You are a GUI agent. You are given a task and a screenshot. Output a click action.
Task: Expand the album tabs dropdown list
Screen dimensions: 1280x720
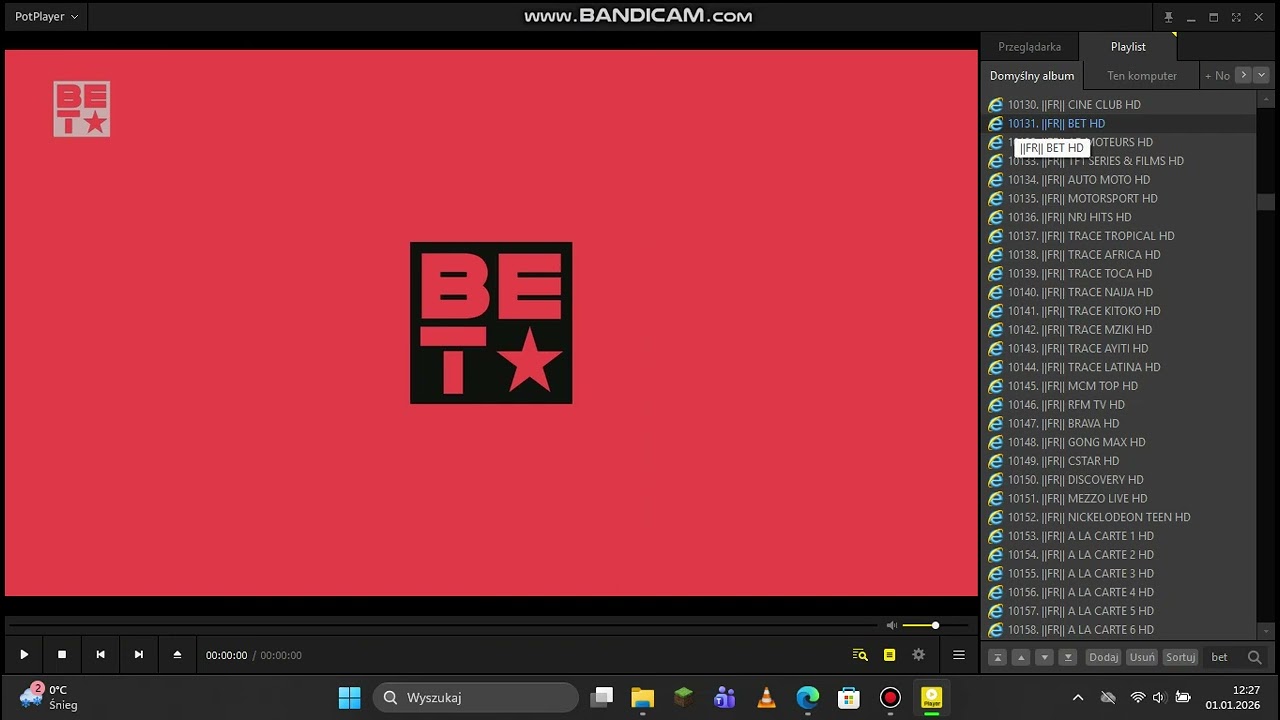(x=1261, y=75)
